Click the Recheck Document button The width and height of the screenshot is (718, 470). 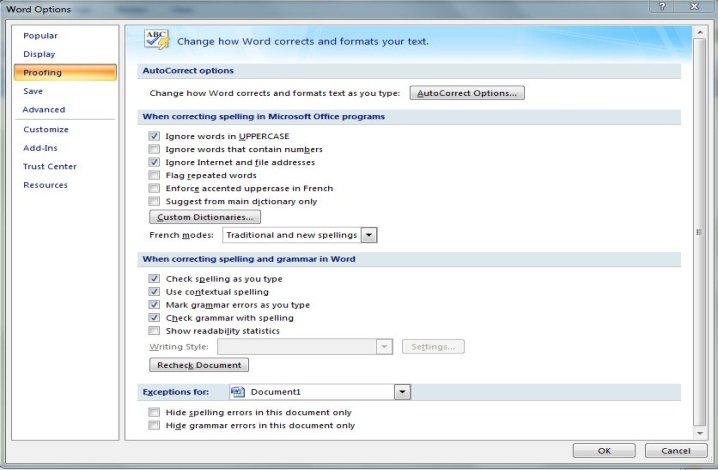coord(199,365)
